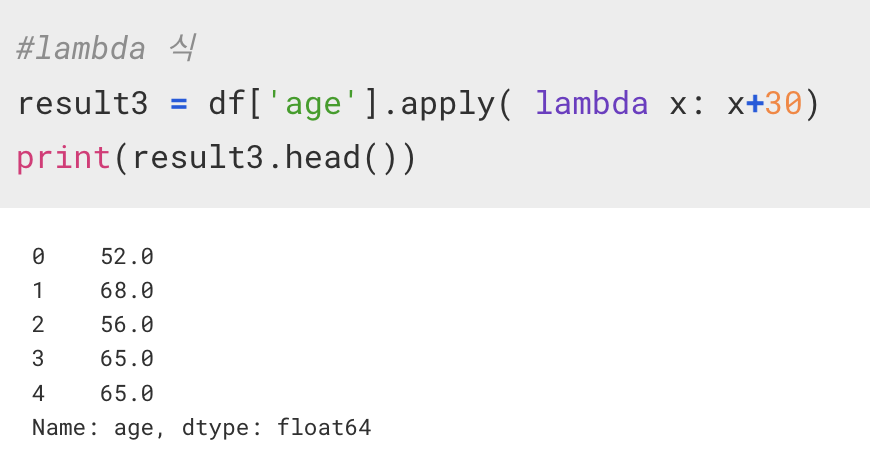Click the blue plus operator before 30
This screenshot has width=870, height=468.
pos(755,104)
